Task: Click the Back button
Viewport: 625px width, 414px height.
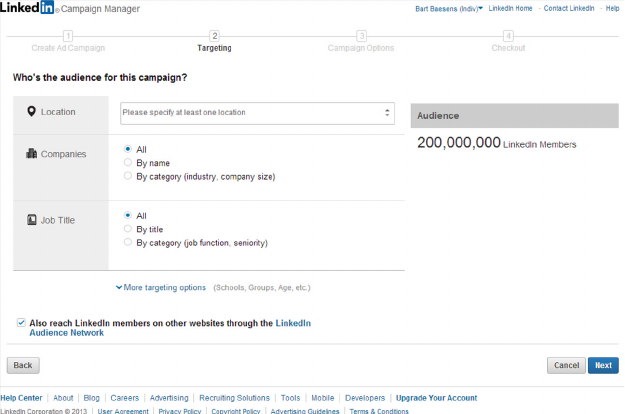Action: point(23,365)
